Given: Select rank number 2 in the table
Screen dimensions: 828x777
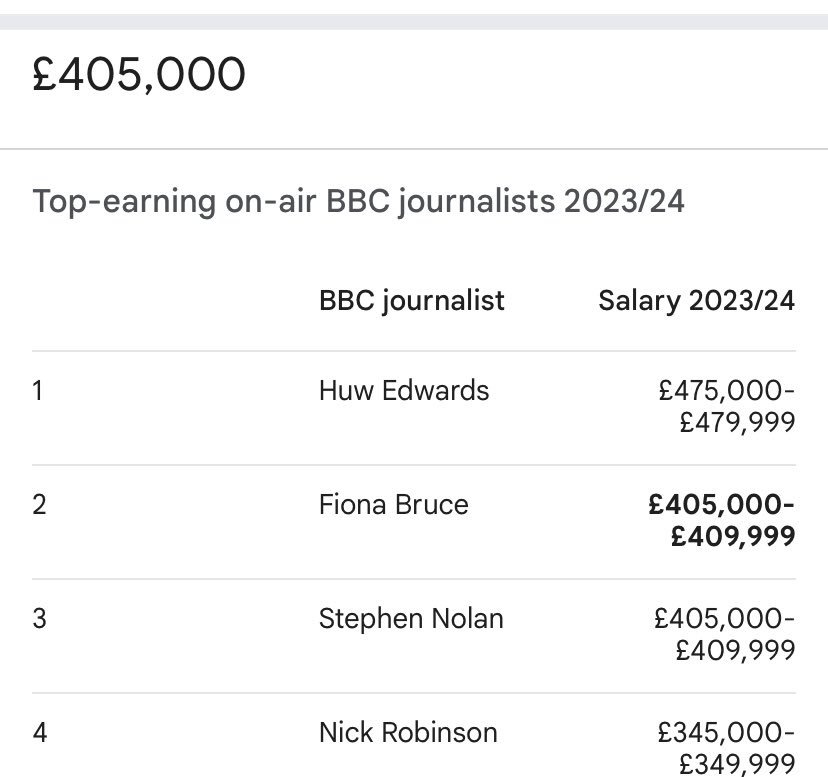Looking at the screenshot, I should (x=39, y=504).
